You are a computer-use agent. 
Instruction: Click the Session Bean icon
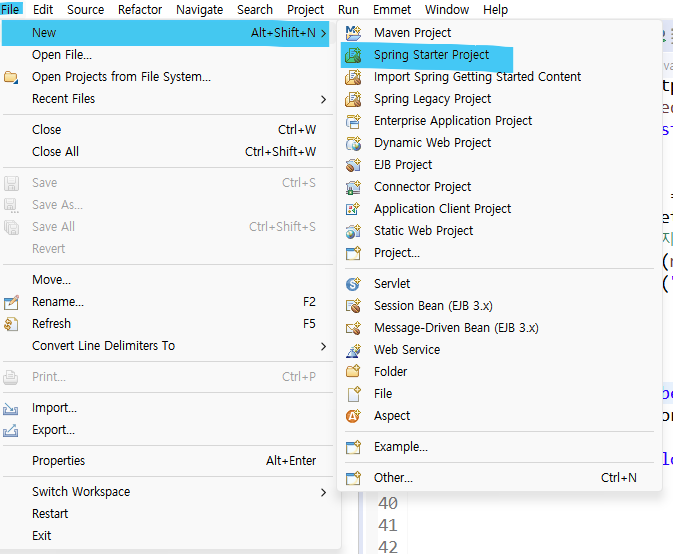click(x=353, y=306)
